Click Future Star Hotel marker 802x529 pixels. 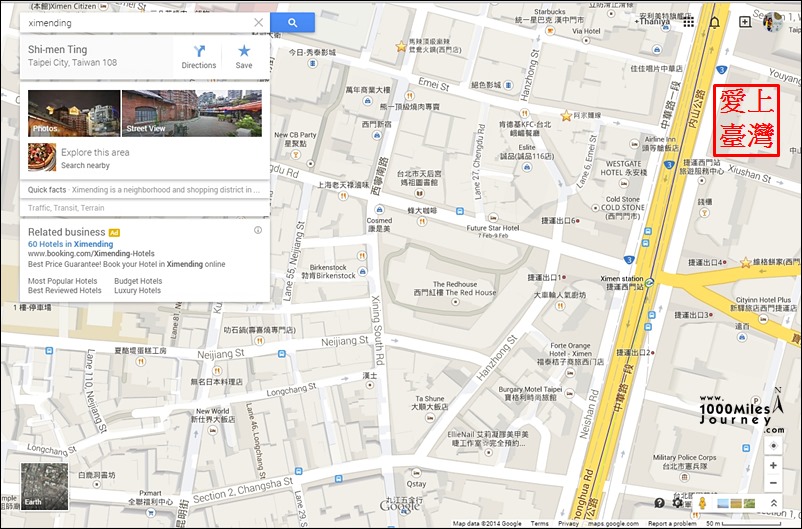coord(493,218)
